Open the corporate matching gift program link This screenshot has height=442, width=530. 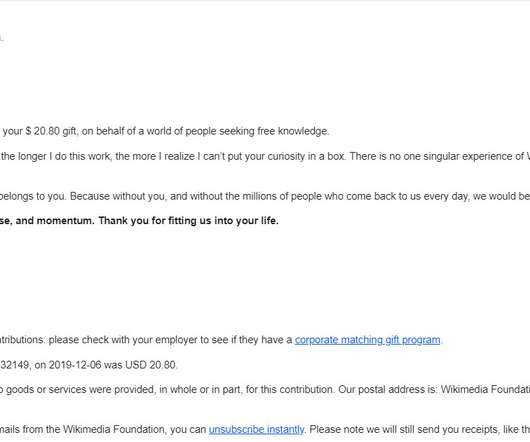367,340
